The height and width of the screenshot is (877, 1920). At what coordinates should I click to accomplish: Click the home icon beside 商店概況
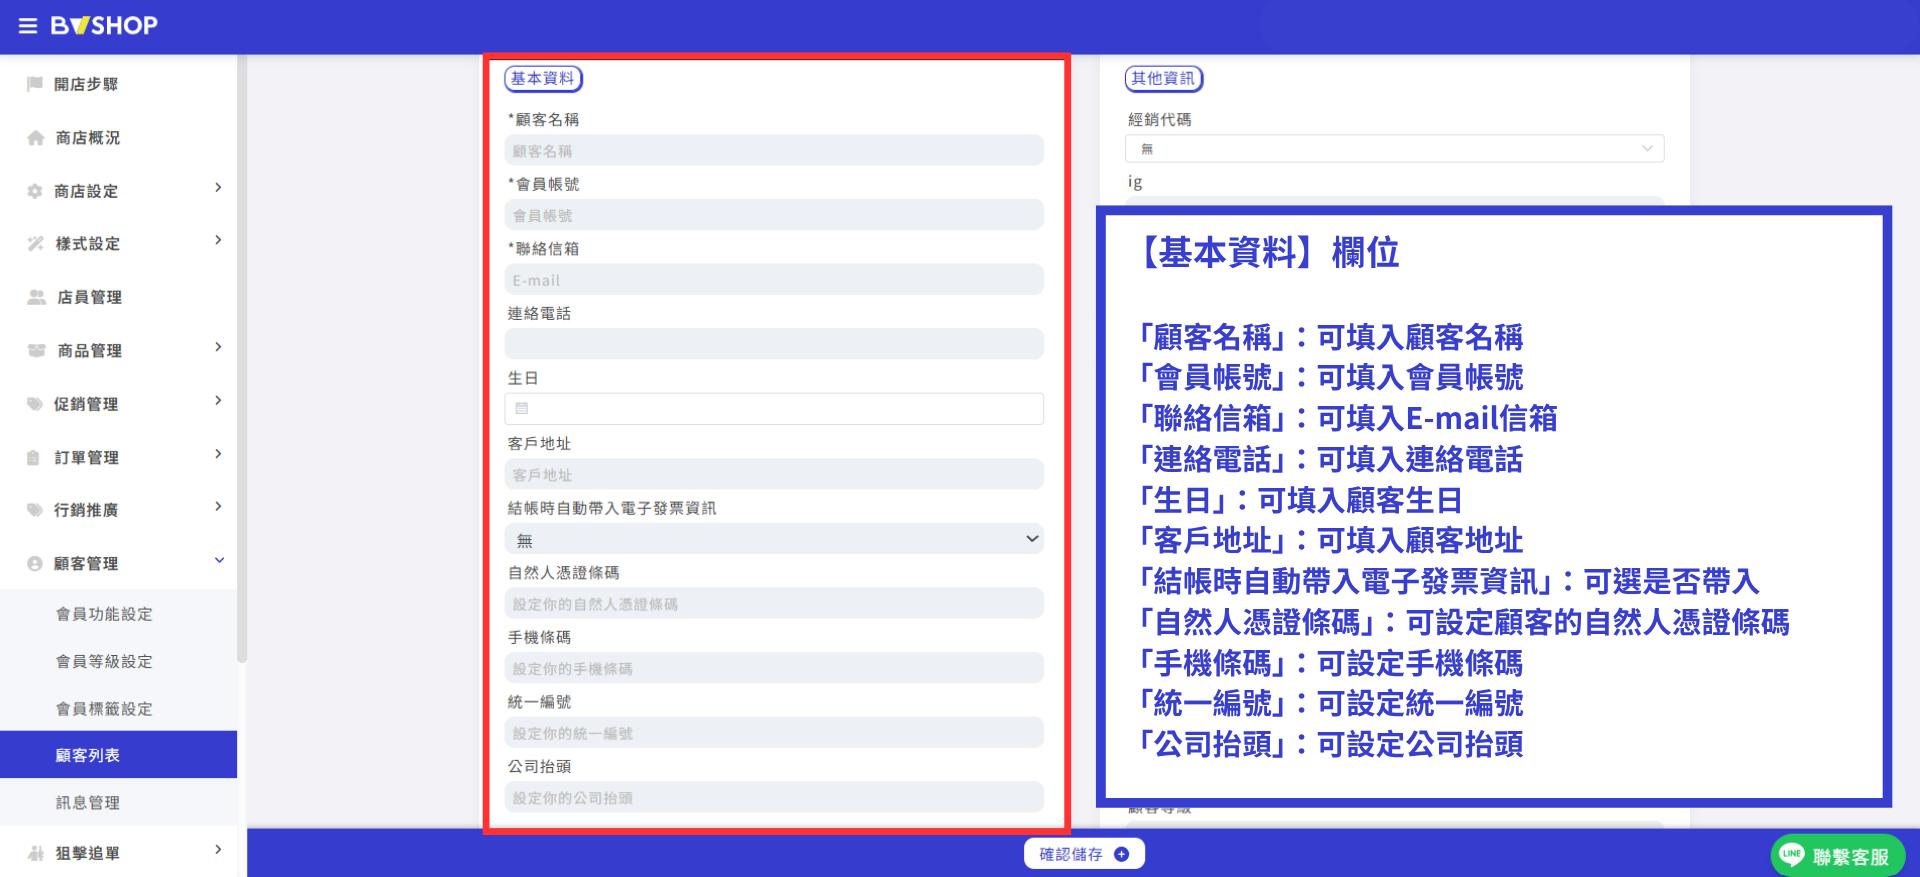(x=36, y=138)
